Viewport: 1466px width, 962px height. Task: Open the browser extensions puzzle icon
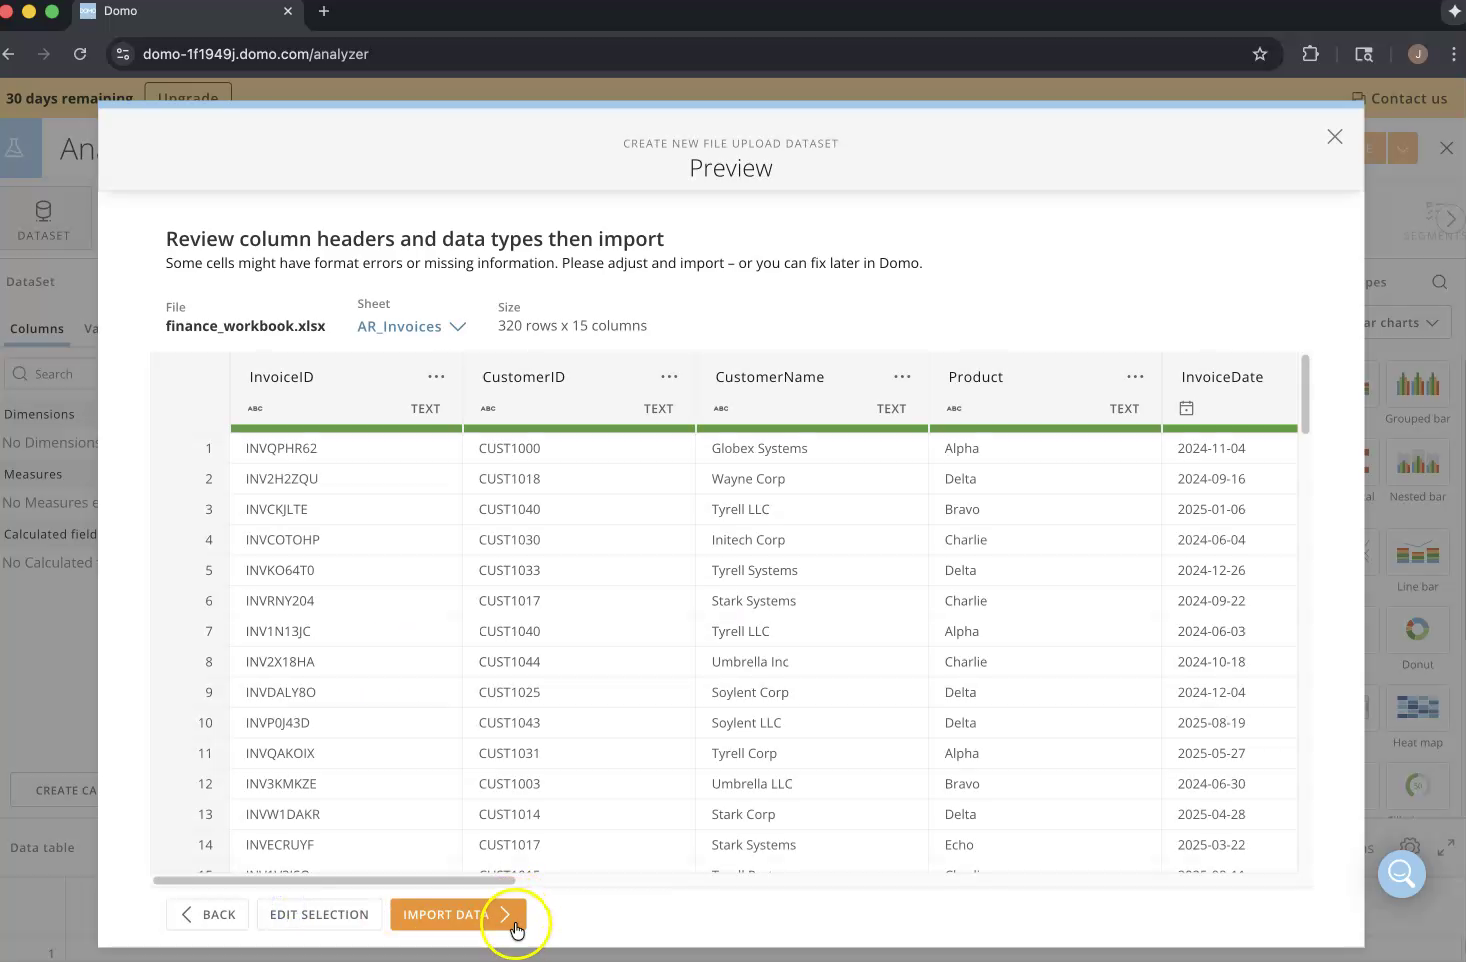tap(1310, 54)
